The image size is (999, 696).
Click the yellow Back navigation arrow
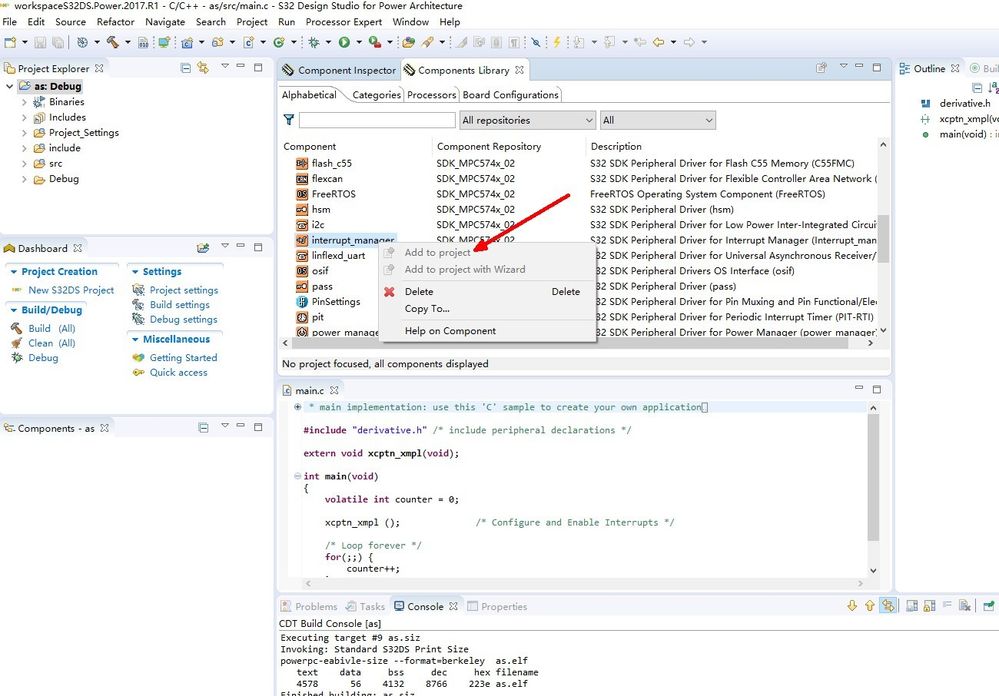point(658,42)
